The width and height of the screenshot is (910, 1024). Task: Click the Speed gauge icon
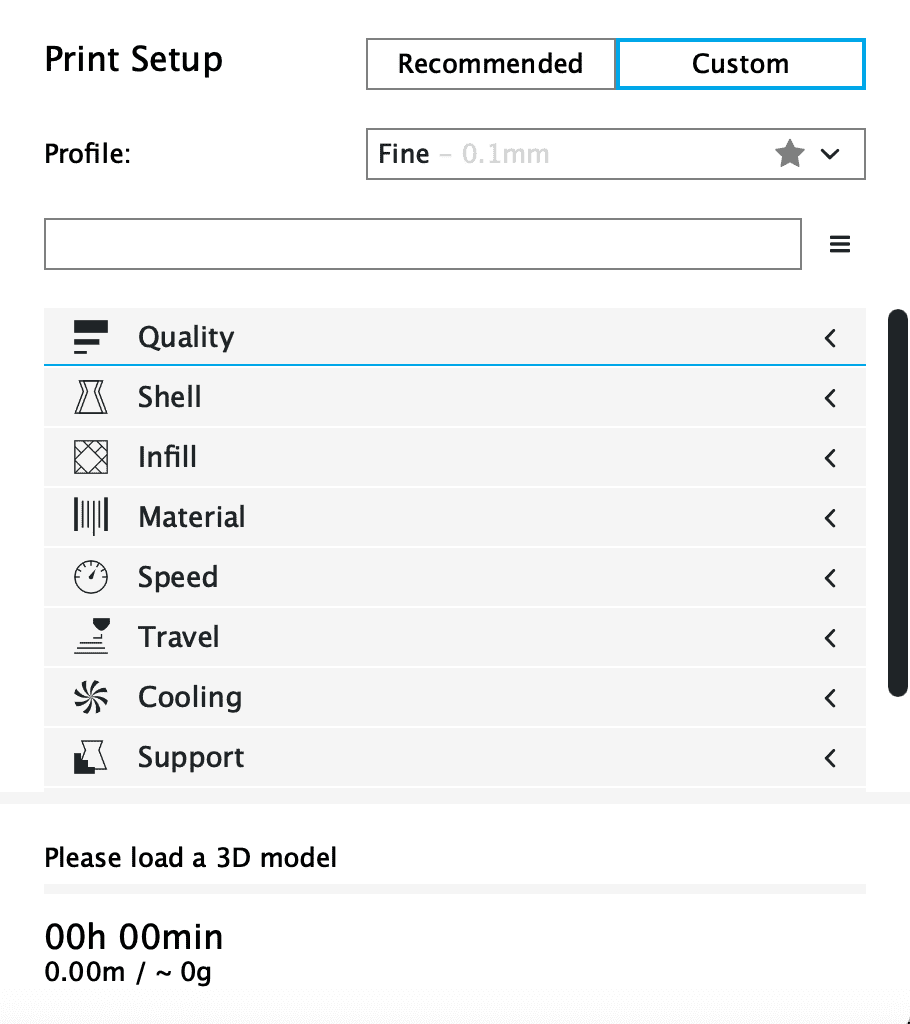pyautogui.click(x=91, y=577)
